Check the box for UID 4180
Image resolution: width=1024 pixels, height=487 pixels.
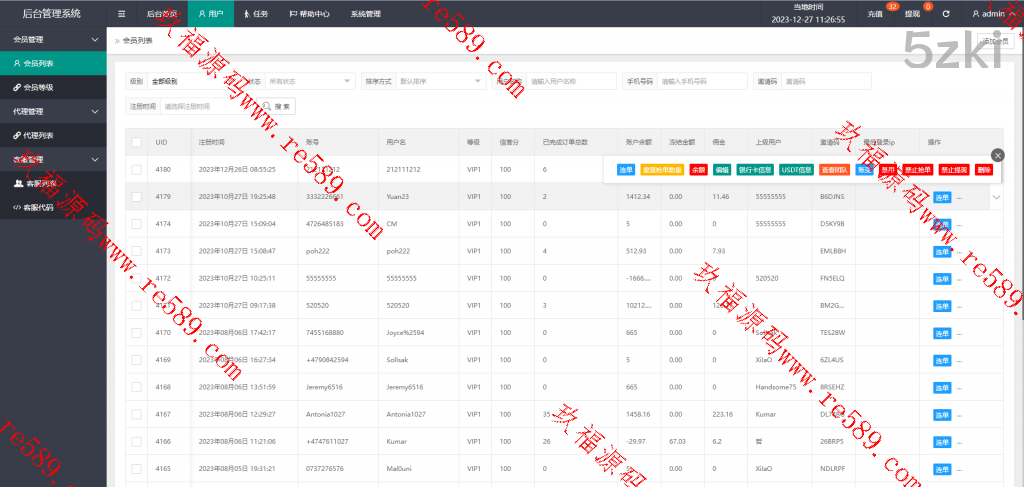tap(136, 170)
